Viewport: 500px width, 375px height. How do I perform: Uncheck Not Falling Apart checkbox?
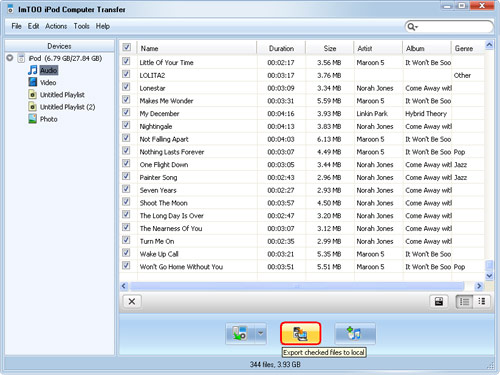coord(126,138)
